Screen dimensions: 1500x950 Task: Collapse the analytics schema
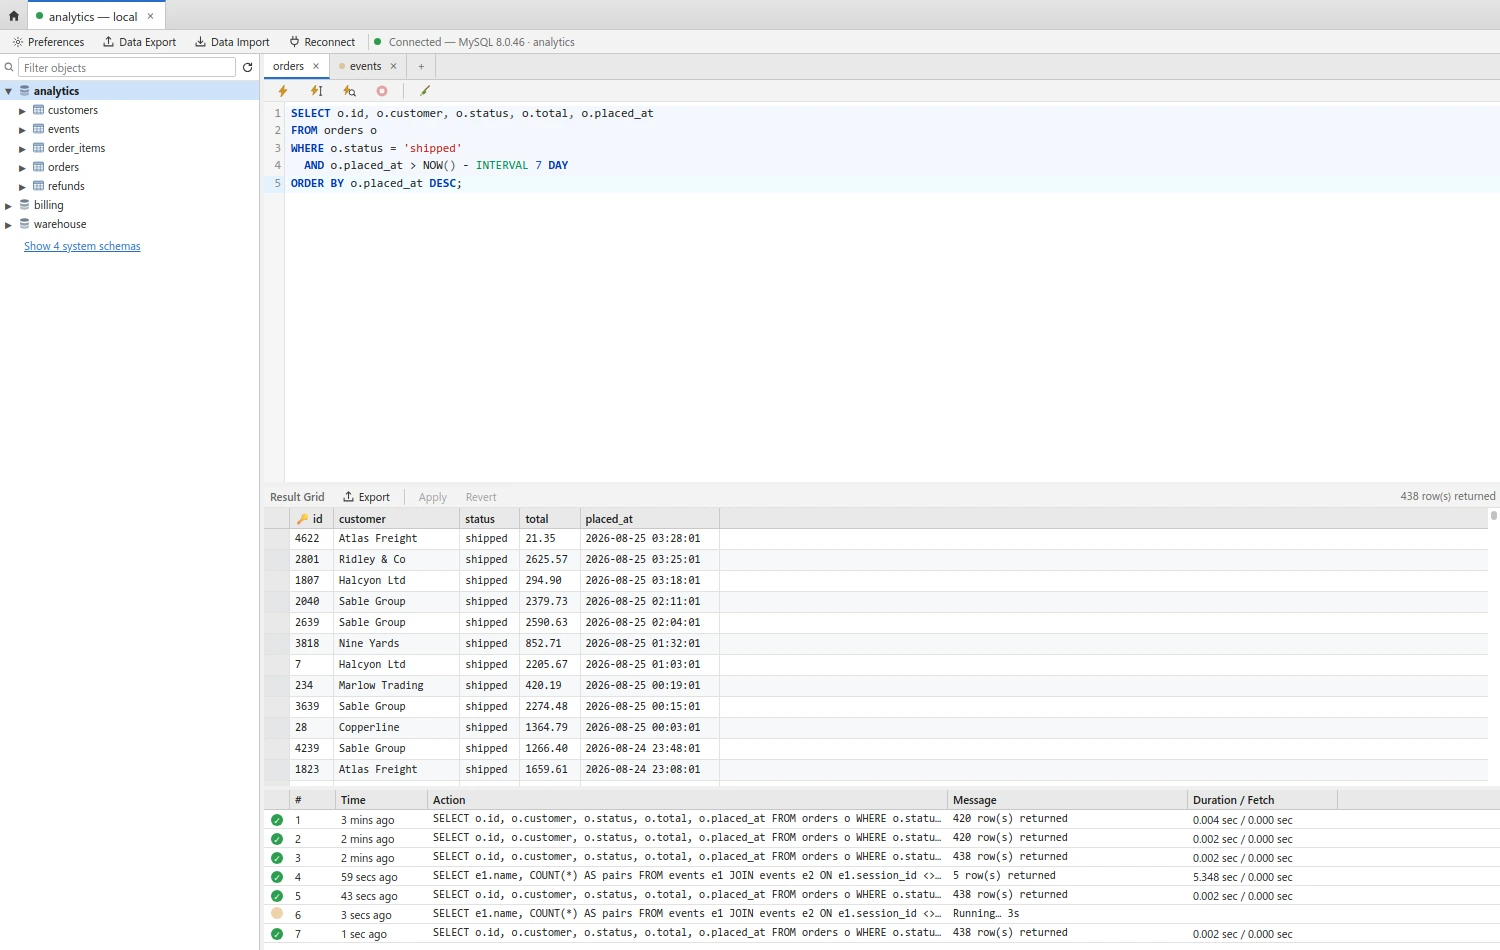(x=8, y=91)
